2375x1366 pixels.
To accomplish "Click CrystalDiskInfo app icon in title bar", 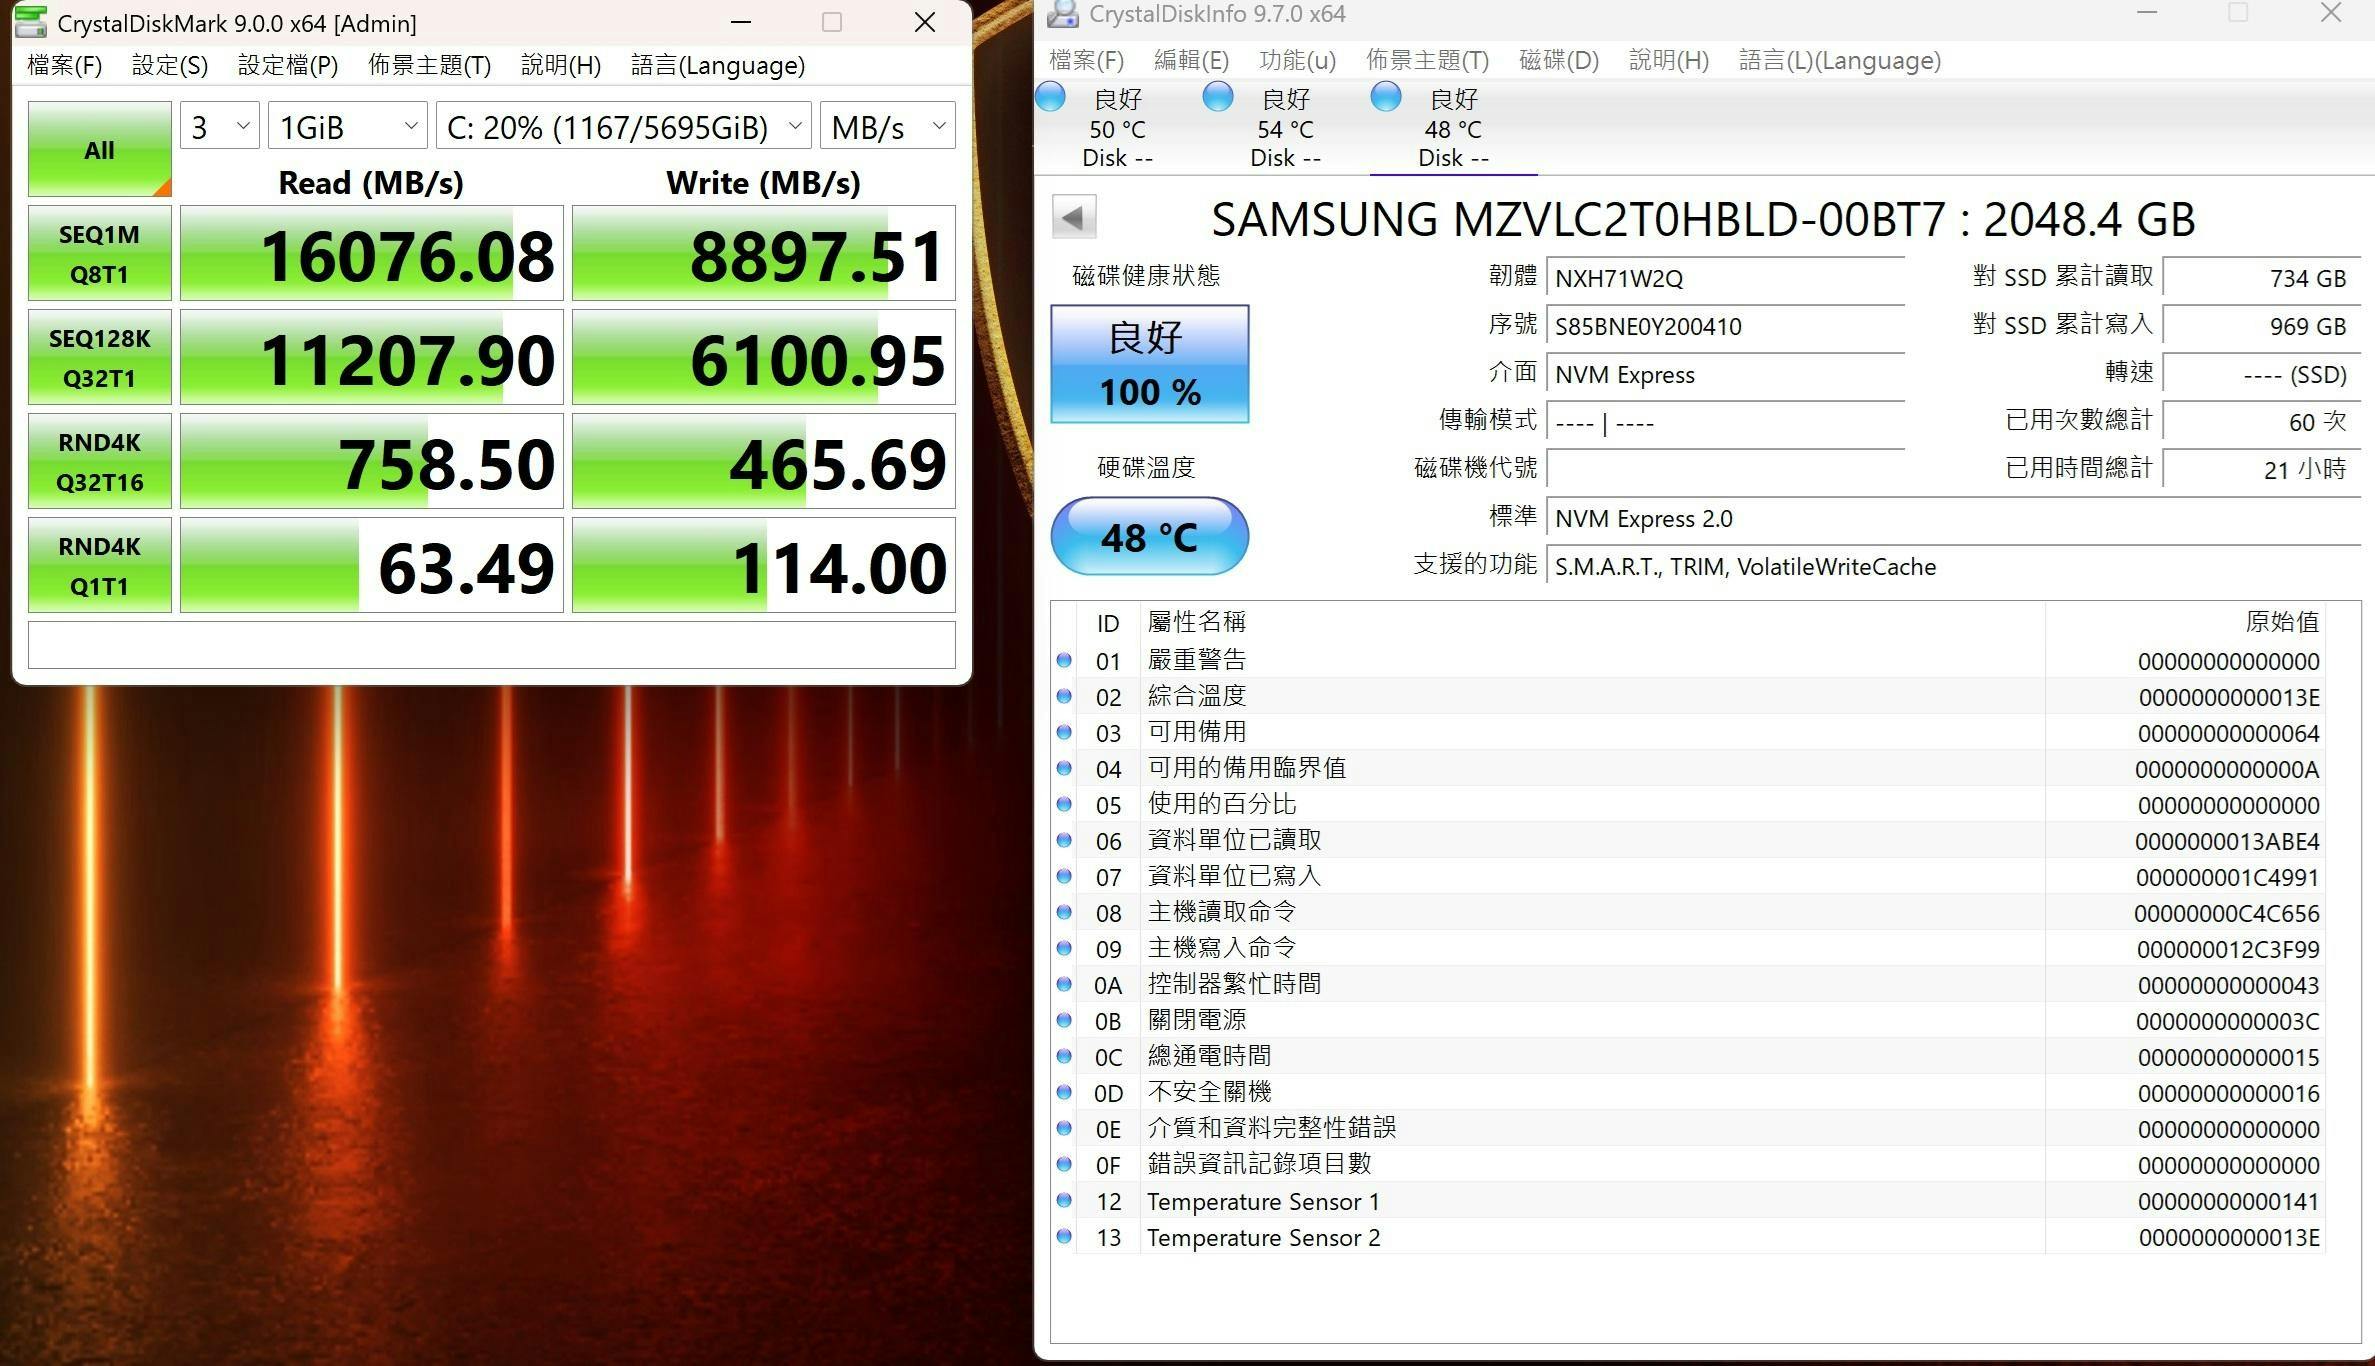I will (x=1061, y=14).
